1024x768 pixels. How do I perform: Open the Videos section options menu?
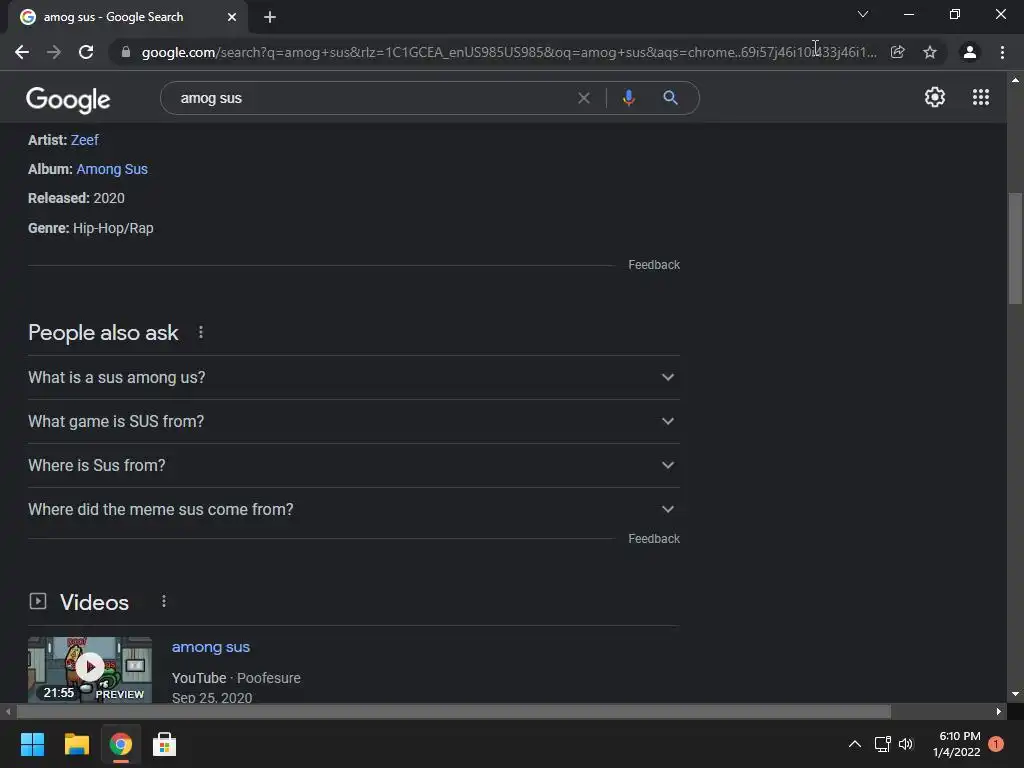pyautogui.click(x=164, y=601)
